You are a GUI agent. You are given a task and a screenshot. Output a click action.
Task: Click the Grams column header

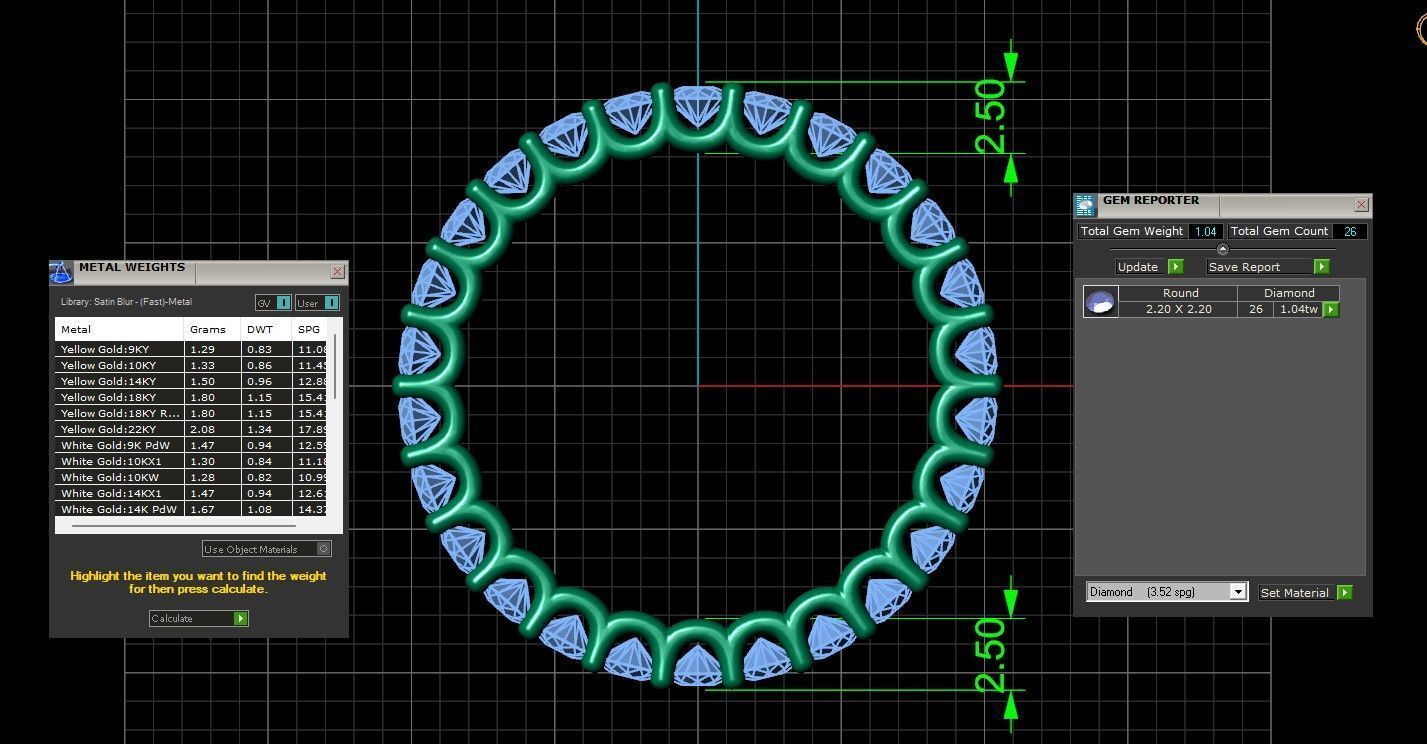pyautogui.click(x=213, y=329)
